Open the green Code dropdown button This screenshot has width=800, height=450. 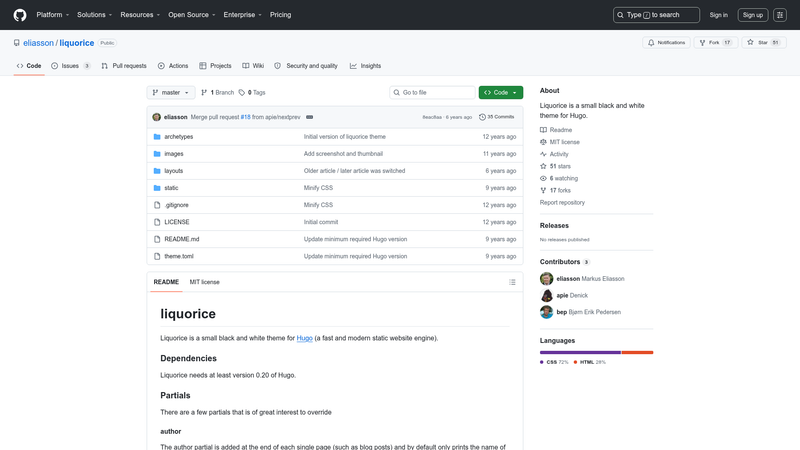click(x=501, y=93)
